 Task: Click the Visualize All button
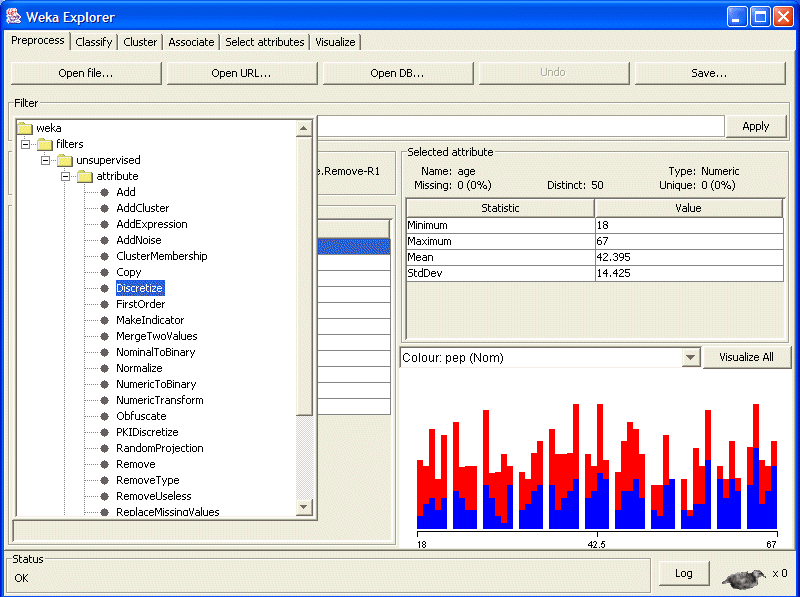point(746,357)
